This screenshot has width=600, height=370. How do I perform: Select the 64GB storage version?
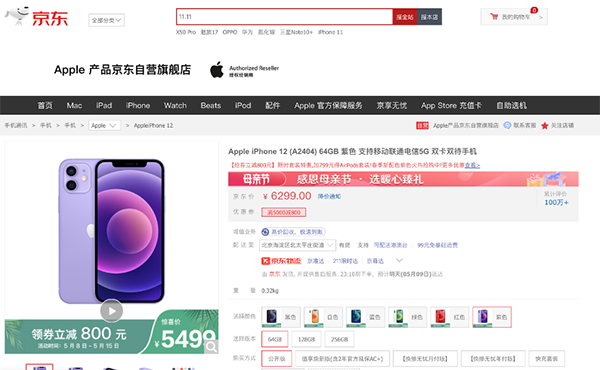click(275, 339)
